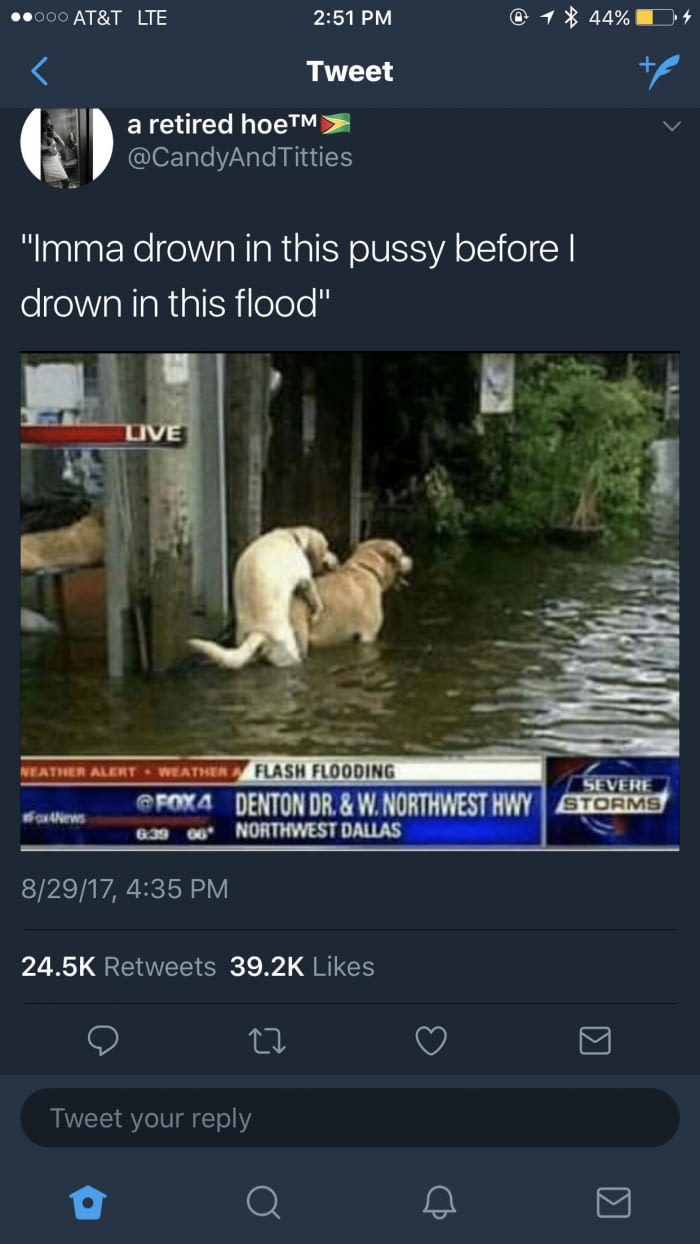Open the Home tab in bottom bar

coord(88,1202)
